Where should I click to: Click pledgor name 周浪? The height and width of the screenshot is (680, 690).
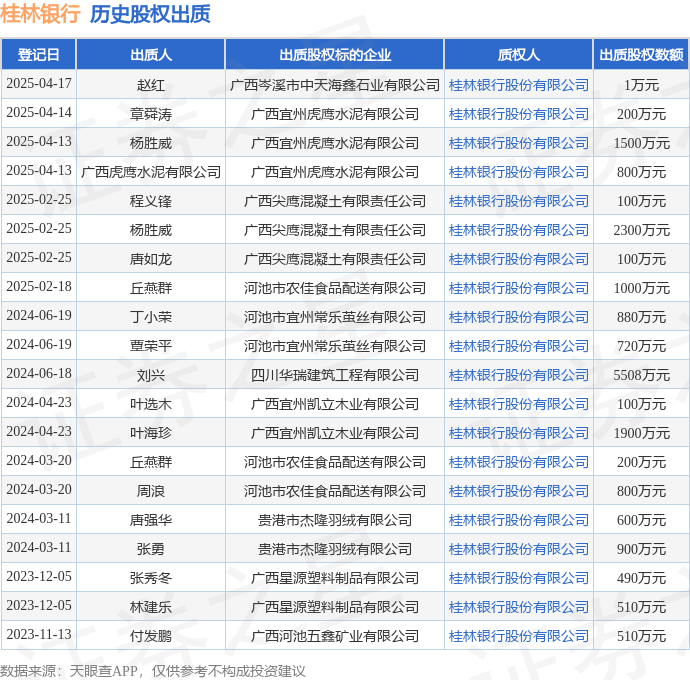point(150,491)
